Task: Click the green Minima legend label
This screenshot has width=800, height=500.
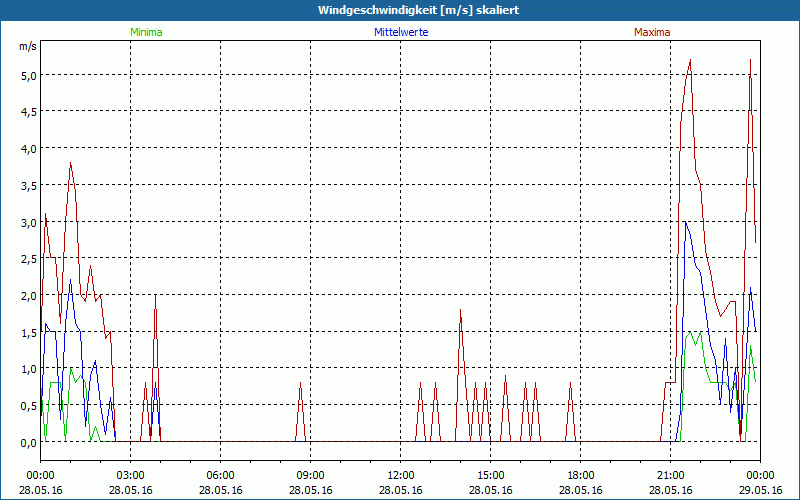Action: click(x=145, y=32)
